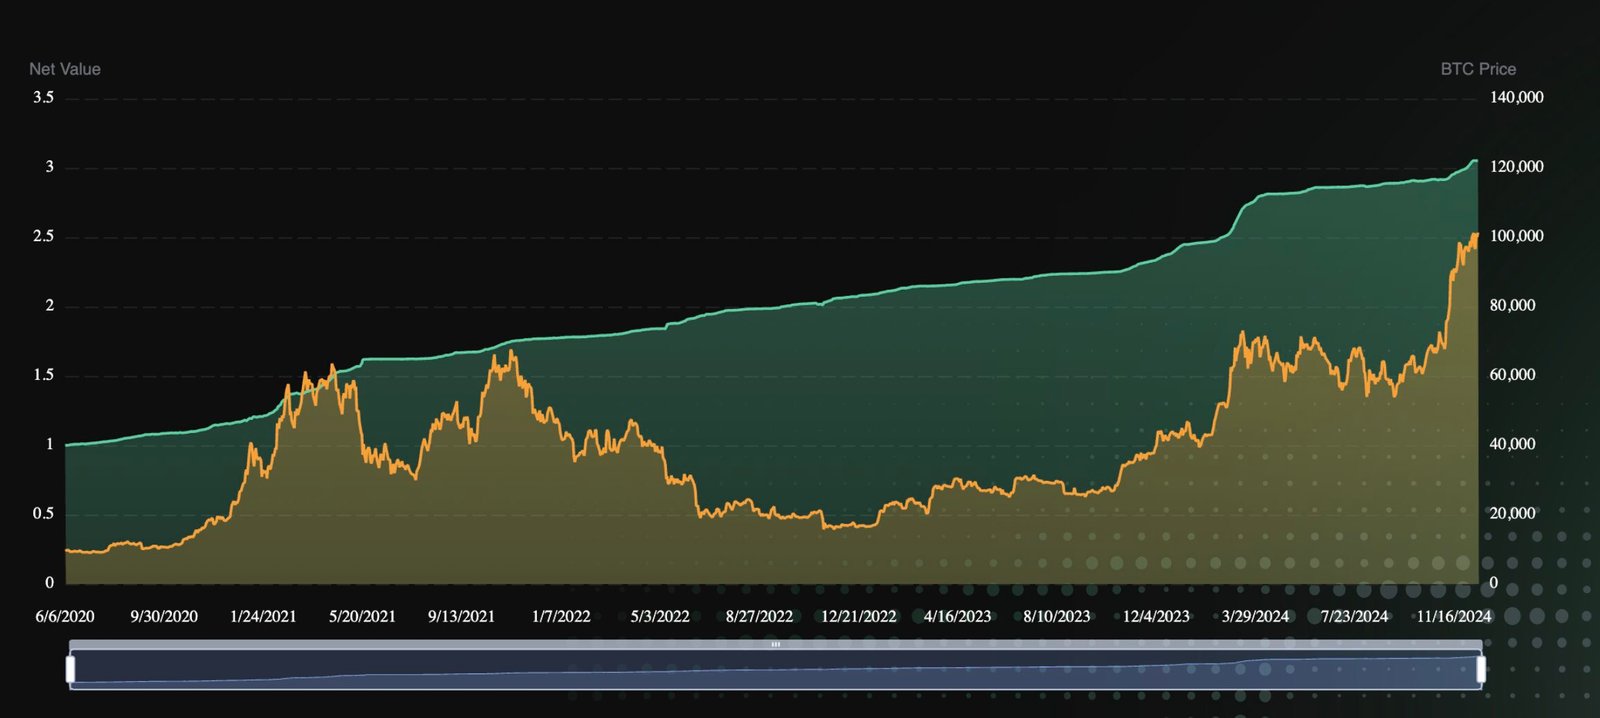Select the 3/29/2024 date label

point(1255,616)
